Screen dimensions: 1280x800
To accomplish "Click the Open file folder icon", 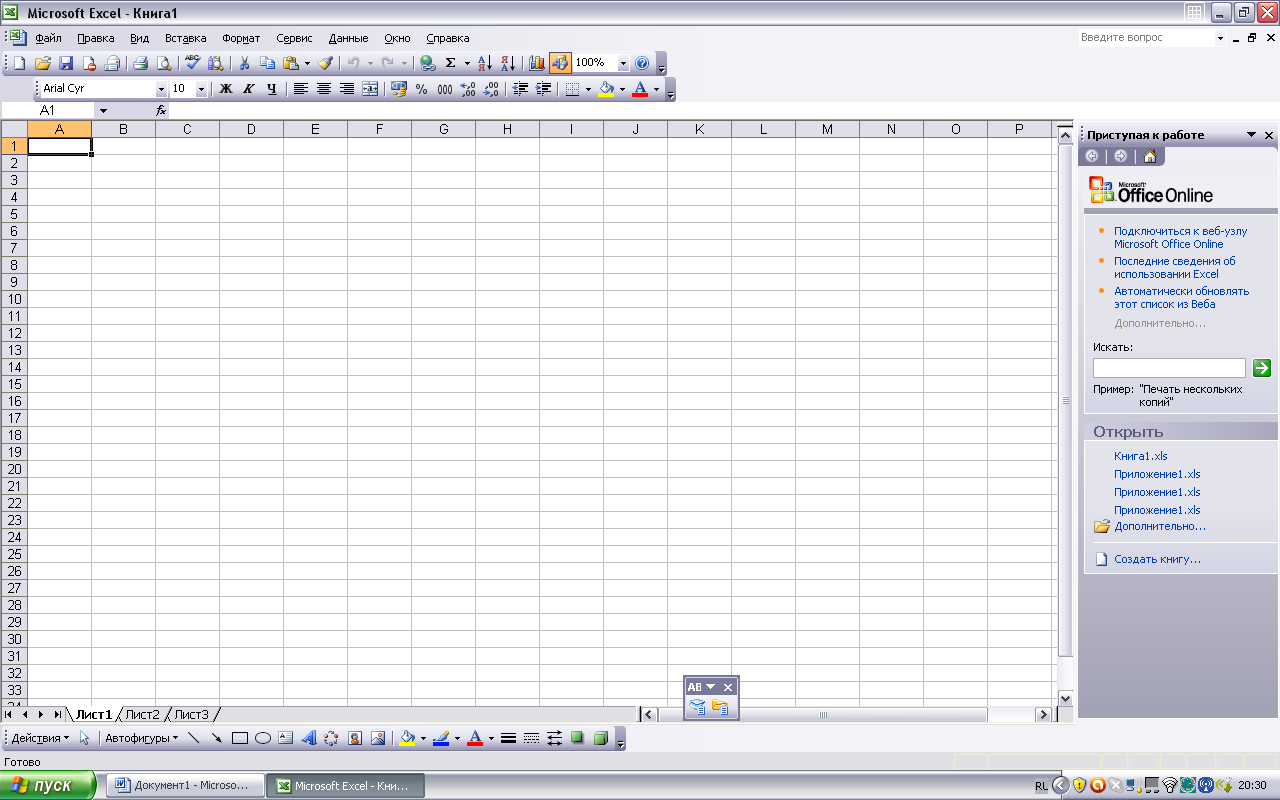I will coord(43,63).
